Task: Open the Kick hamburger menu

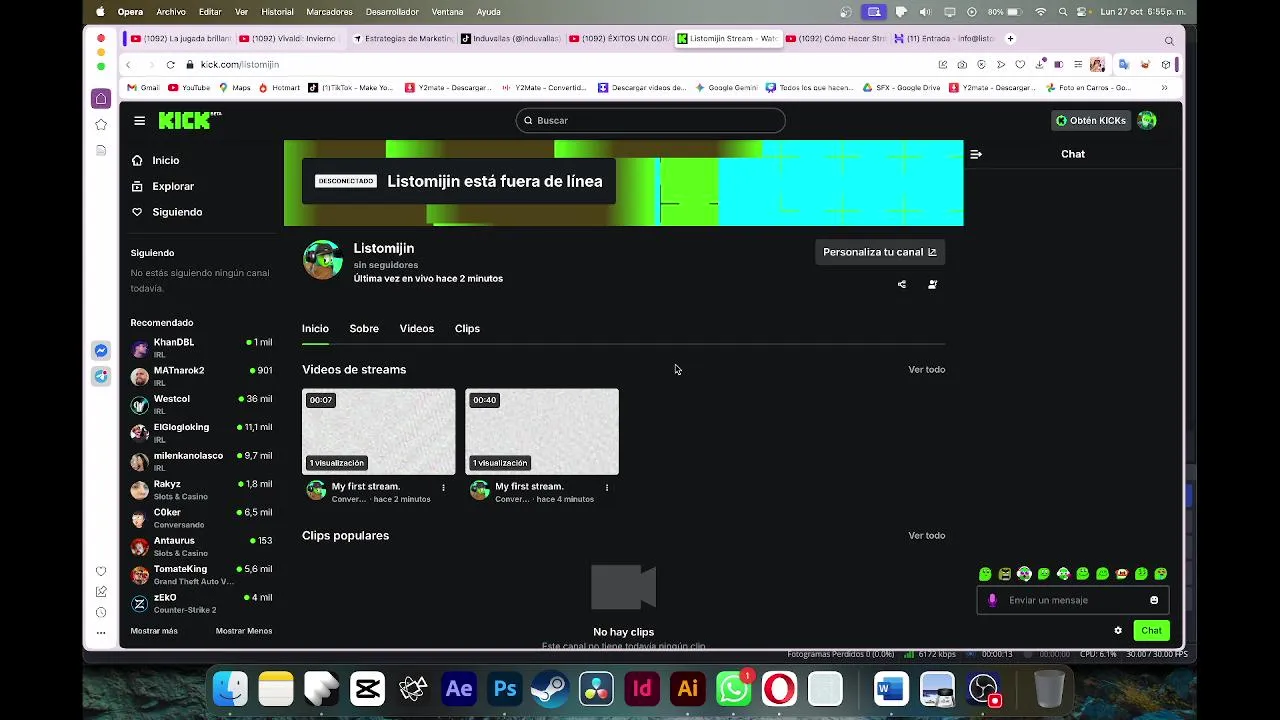Action: pos(139,121)
